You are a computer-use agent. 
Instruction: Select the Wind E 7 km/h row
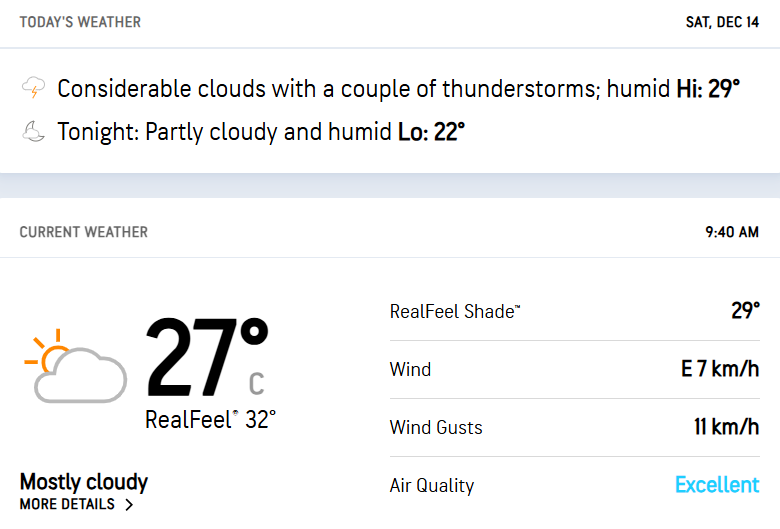(x=575, y=369)
